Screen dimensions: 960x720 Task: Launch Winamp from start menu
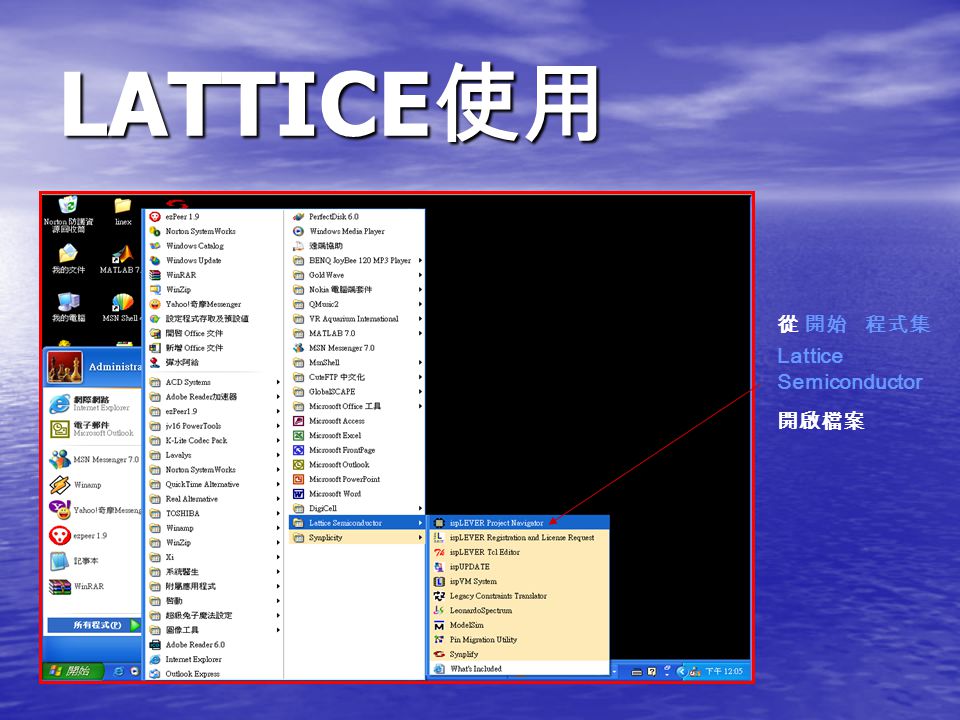[x=93, y=485]
